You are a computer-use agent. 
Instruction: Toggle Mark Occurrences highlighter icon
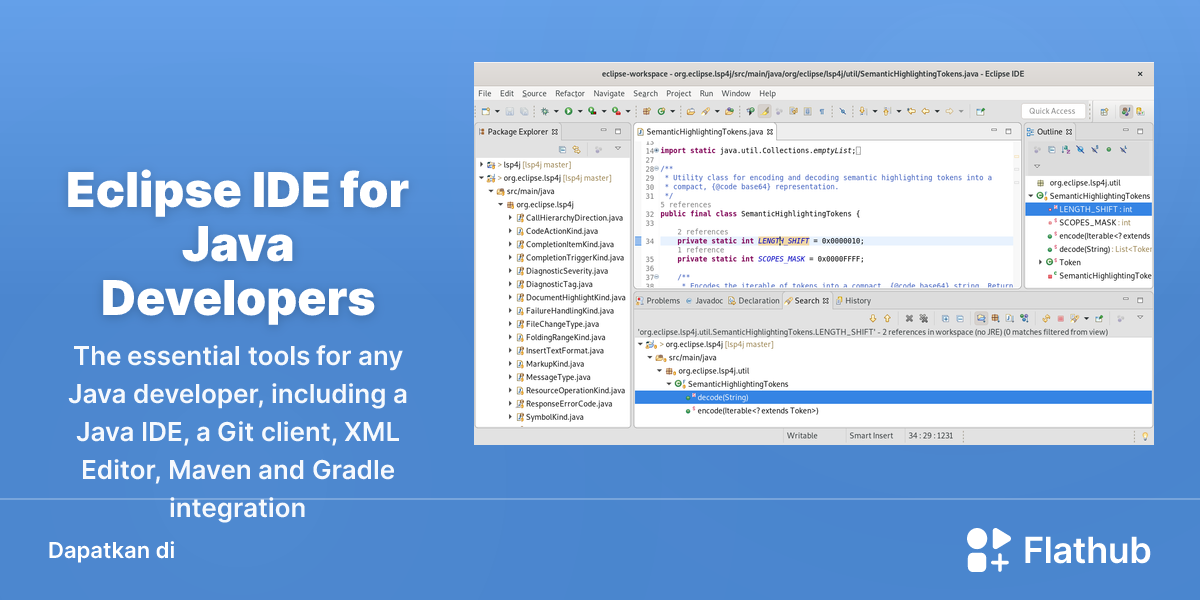pos(764,111)
